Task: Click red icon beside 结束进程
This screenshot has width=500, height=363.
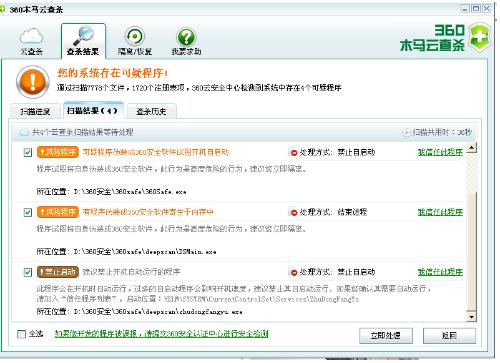Action: (x=294, y=212)
